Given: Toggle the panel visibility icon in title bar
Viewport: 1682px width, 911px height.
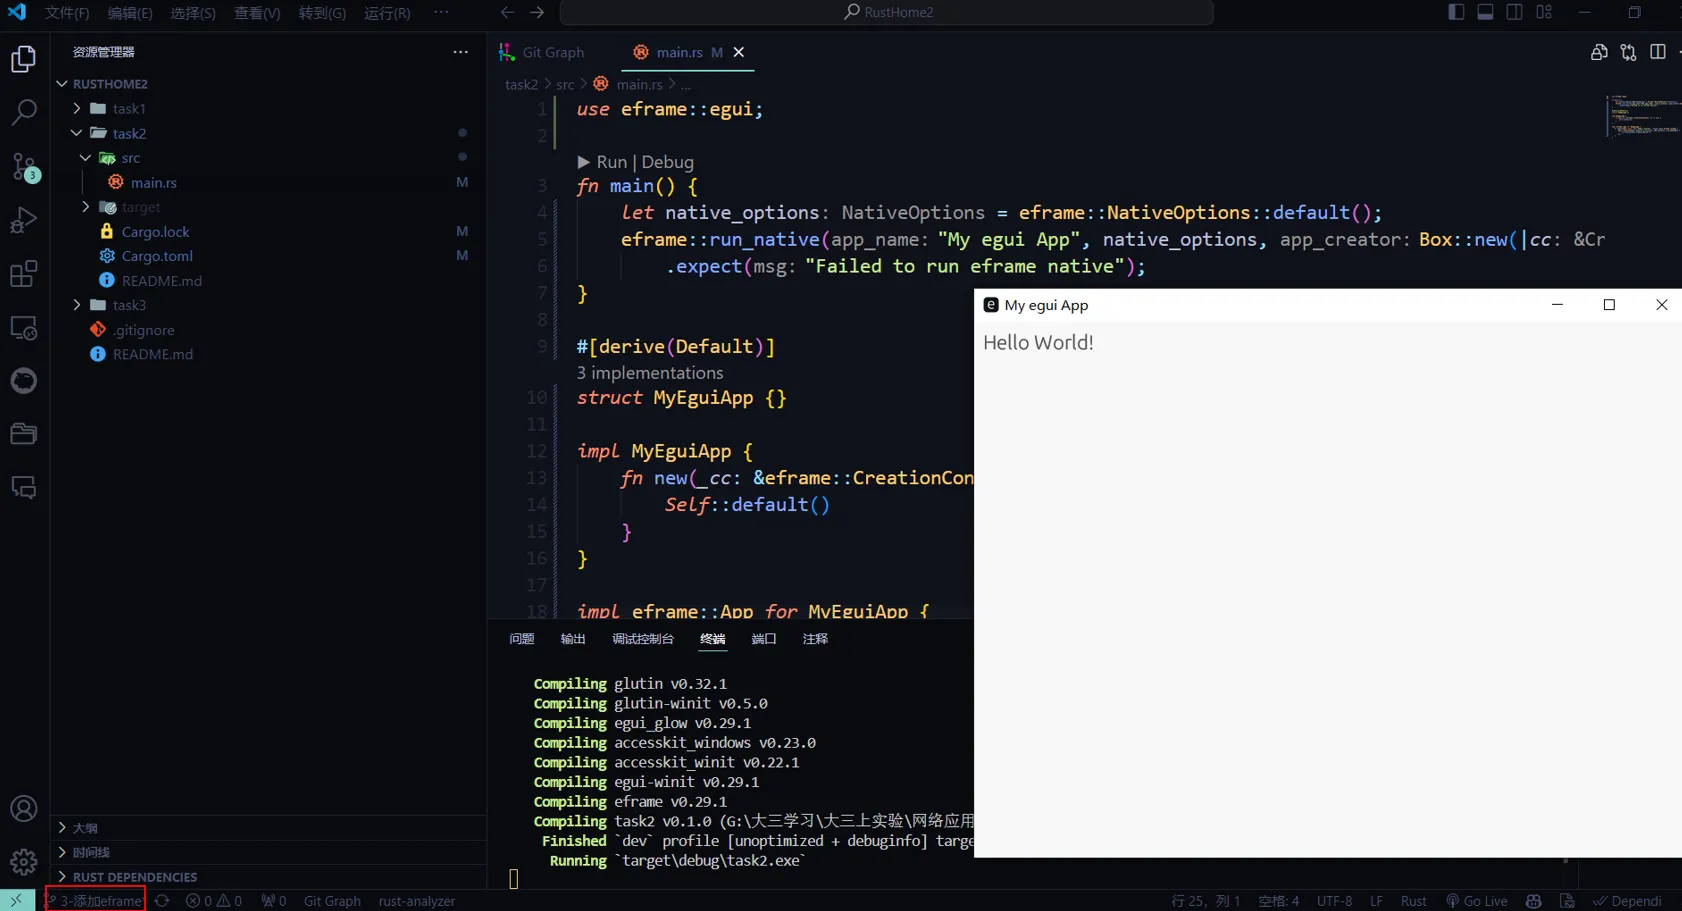Looking at the screenshot, I should (1485, 12).
